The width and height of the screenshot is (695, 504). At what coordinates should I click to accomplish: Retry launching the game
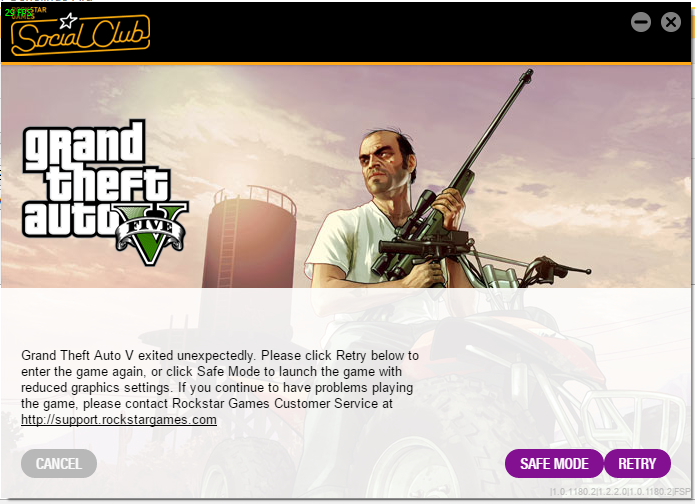click(x=637, y=464)
